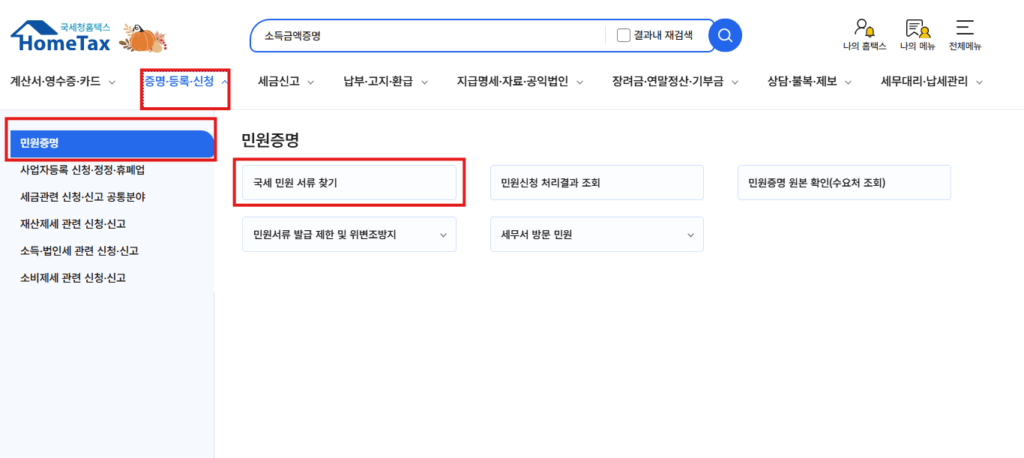1024x458 pixels.
Task: Click the blue search magnifier button
Action: (725, 36)
